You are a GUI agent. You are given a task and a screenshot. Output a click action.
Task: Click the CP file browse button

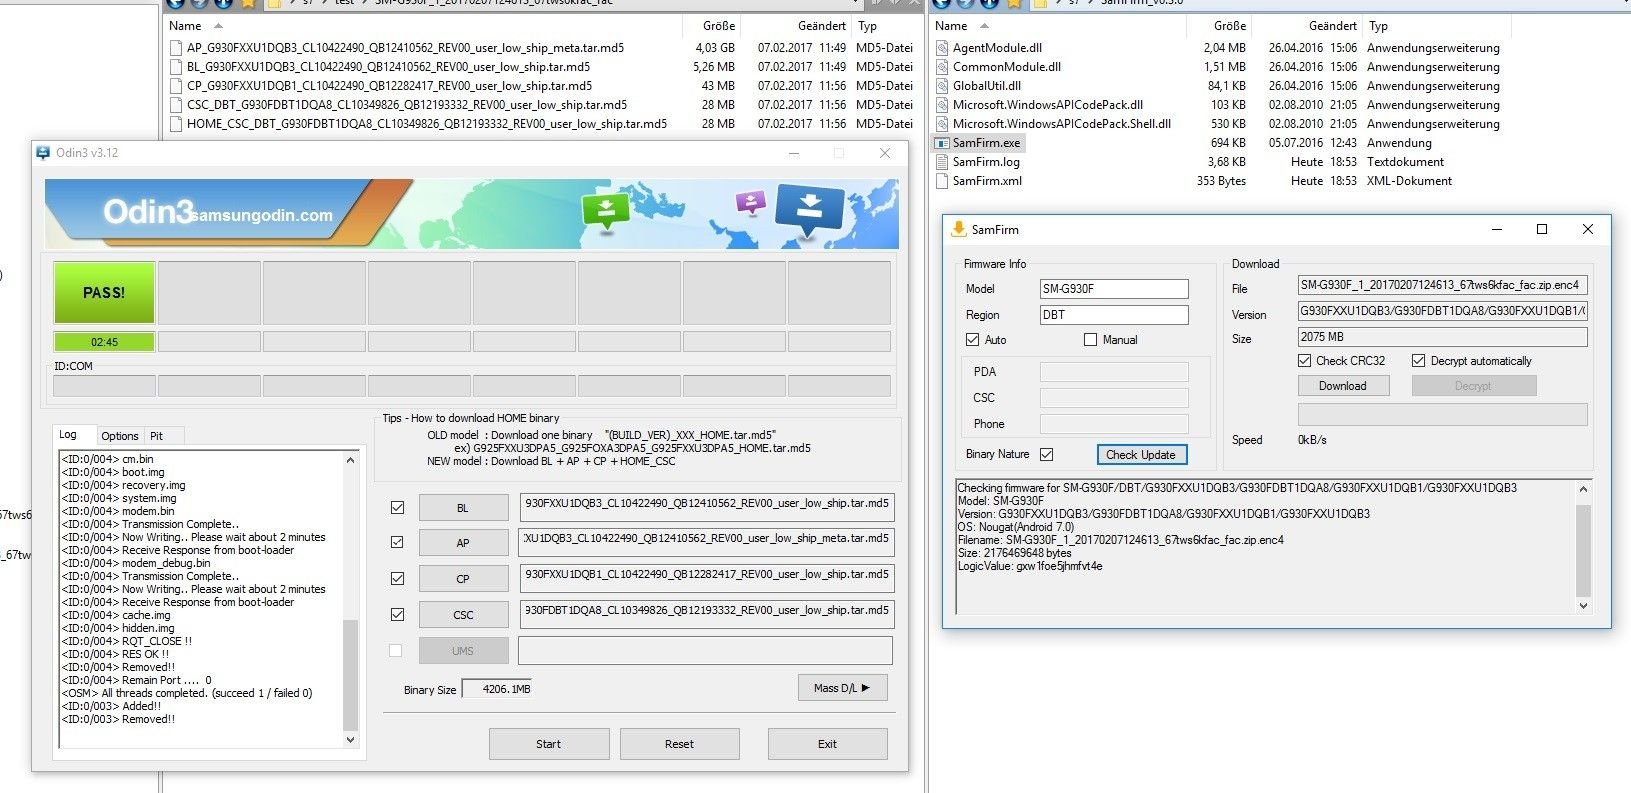463,579
